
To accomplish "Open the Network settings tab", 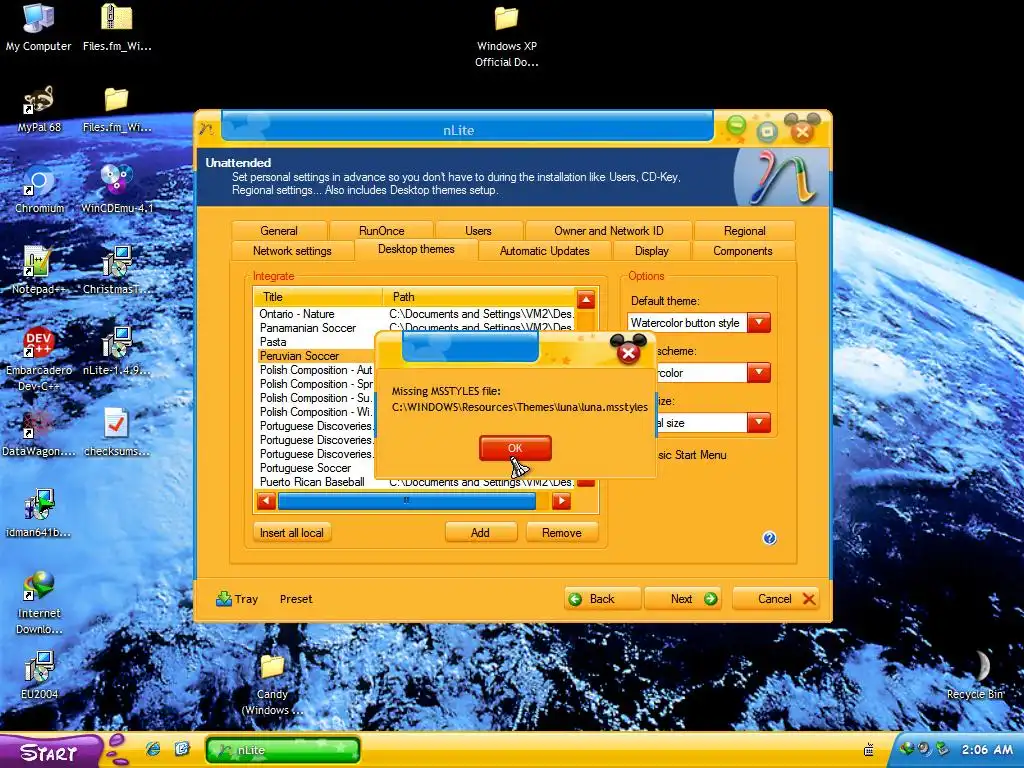I will [x=292, y=251].
